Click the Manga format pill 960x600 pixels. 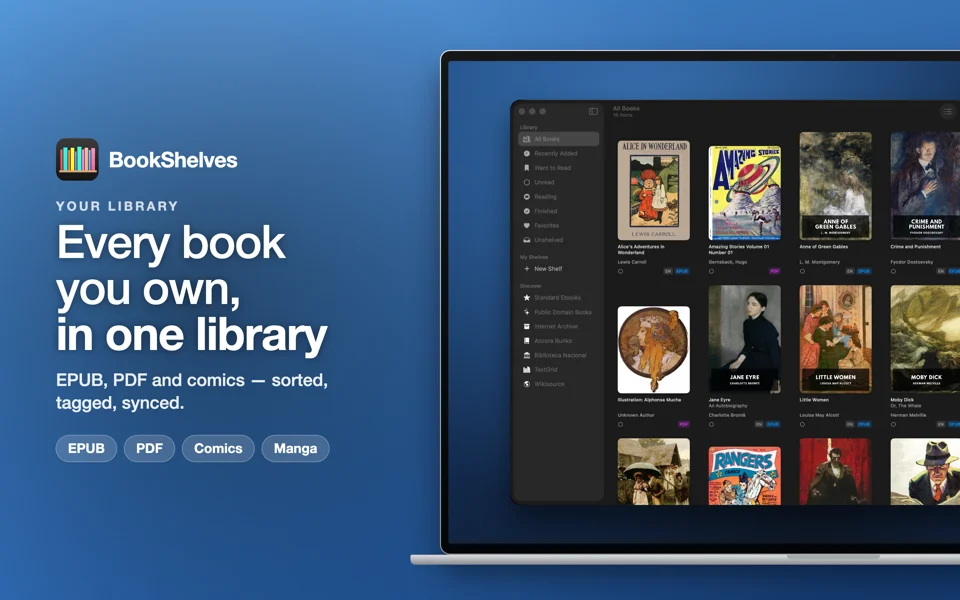click(295, 448)
